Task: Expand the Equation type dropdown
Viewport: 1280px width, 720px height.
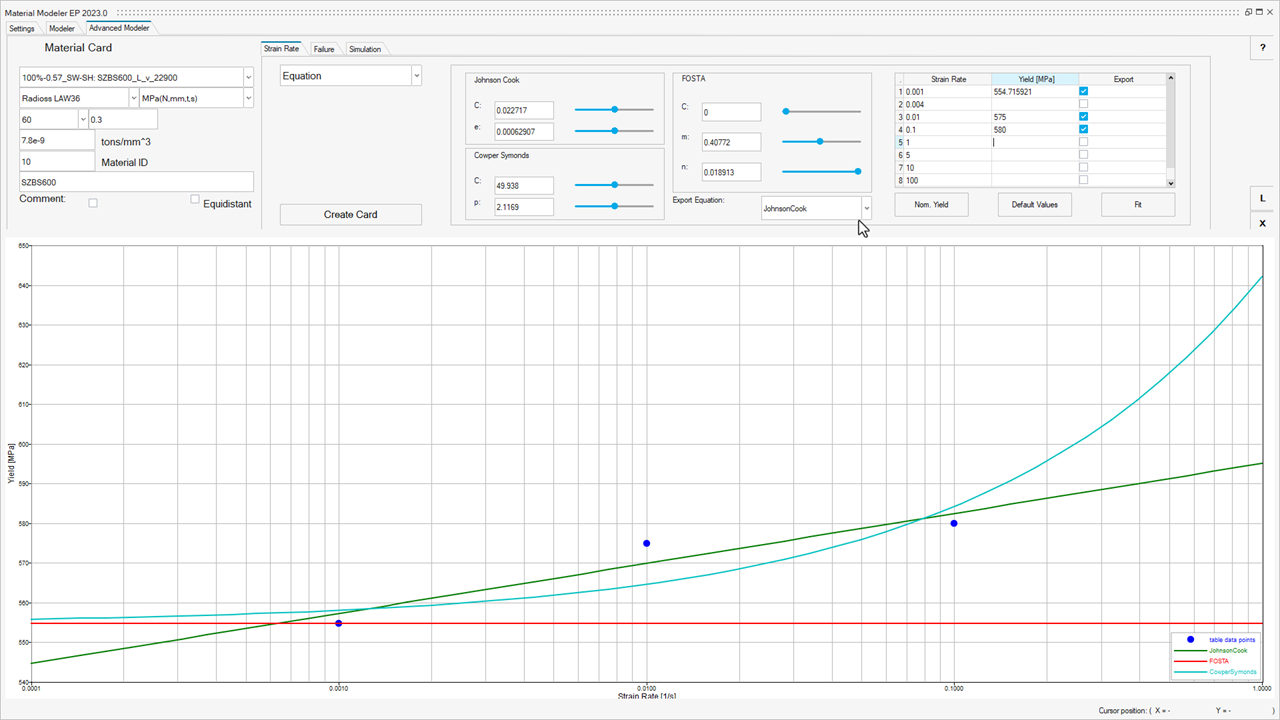Action: pyautogui.click(x=416, y=76)
